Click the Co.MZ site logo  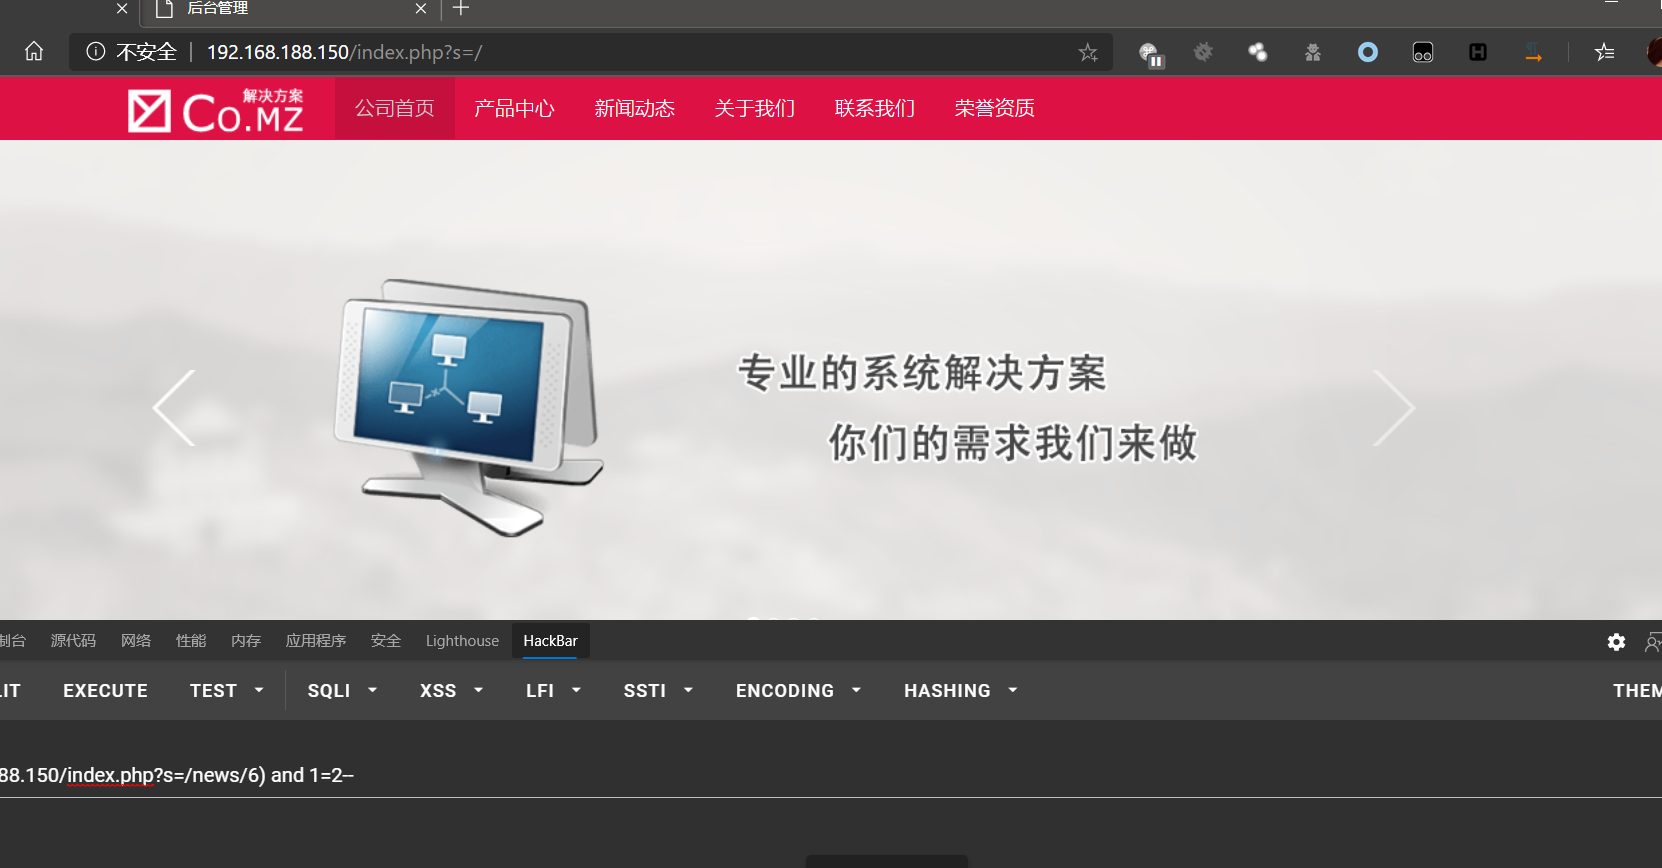pyautogui.click(x=216, y=110)
